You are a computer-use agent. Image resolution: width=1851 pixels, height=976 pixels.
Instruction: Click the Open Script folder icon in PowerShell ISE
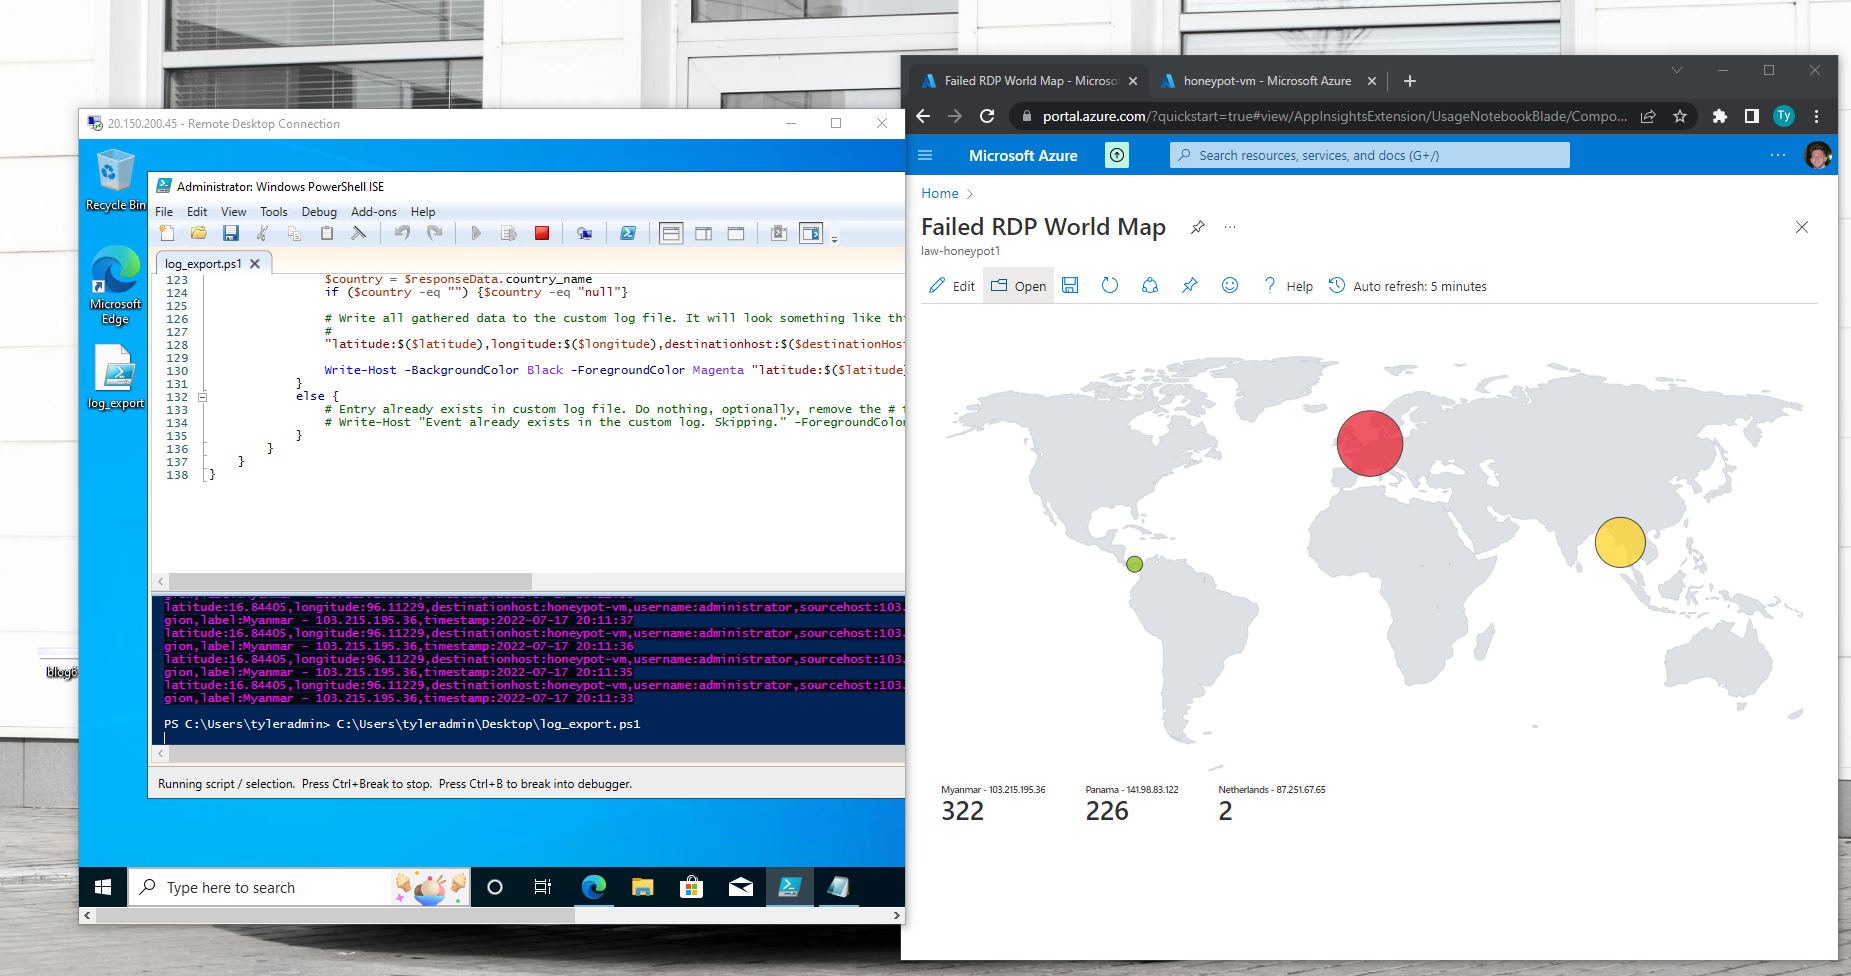(x=199, y=233)
